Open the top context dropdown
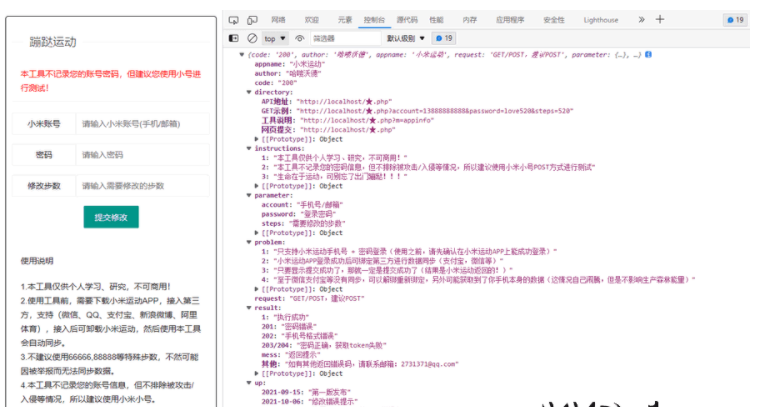The width and height of the screenshot is (763, 407). click(275, 38)
